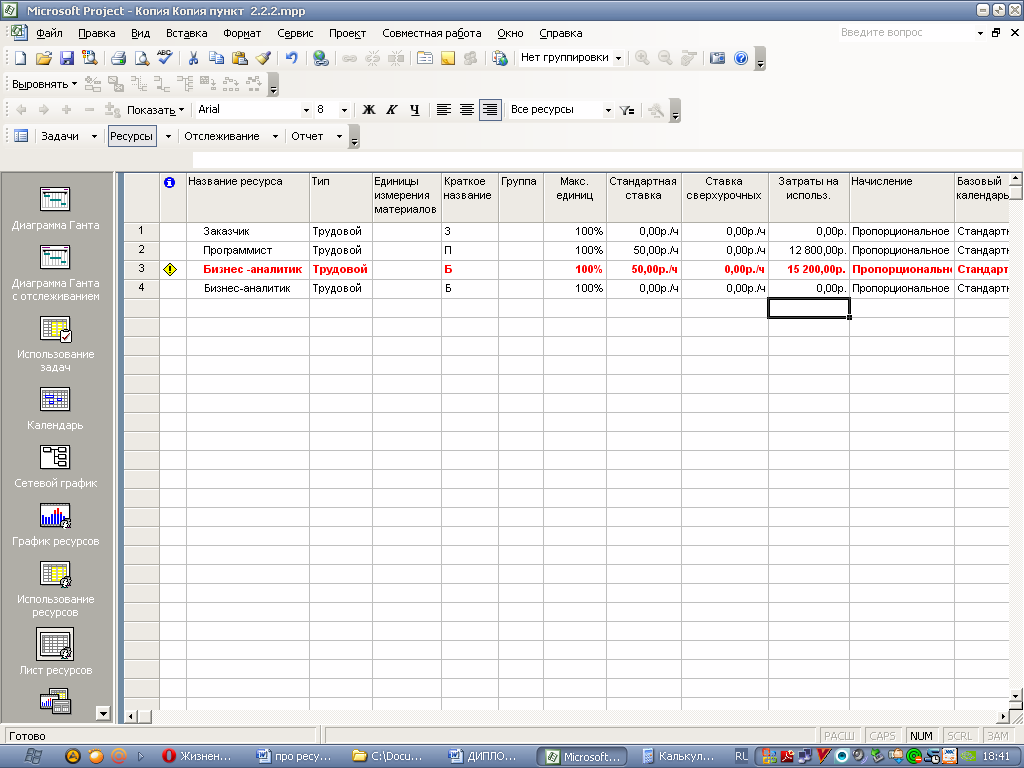Switch to Использование ресурсов view

click(56, 589)
